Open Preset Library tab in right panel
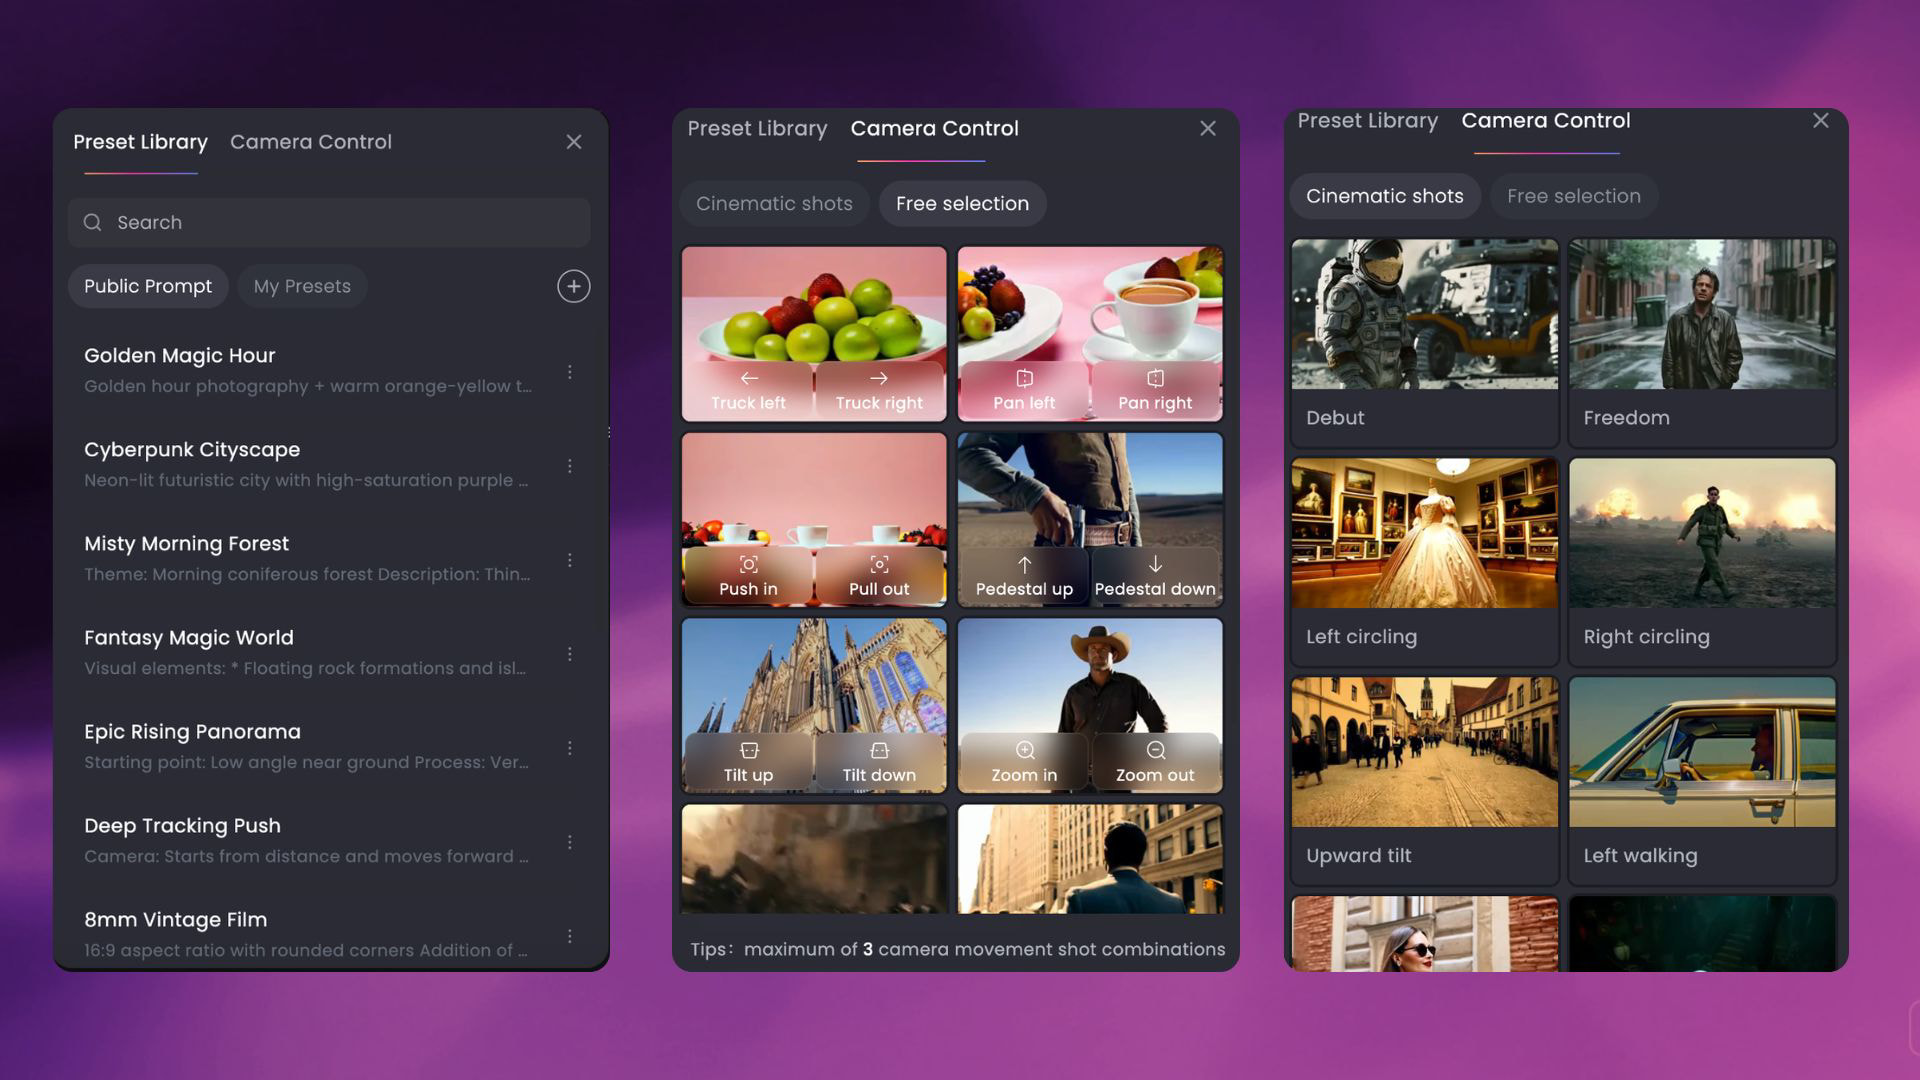The width and height of the screenshot is (1920, 1080). point(1367,120)
